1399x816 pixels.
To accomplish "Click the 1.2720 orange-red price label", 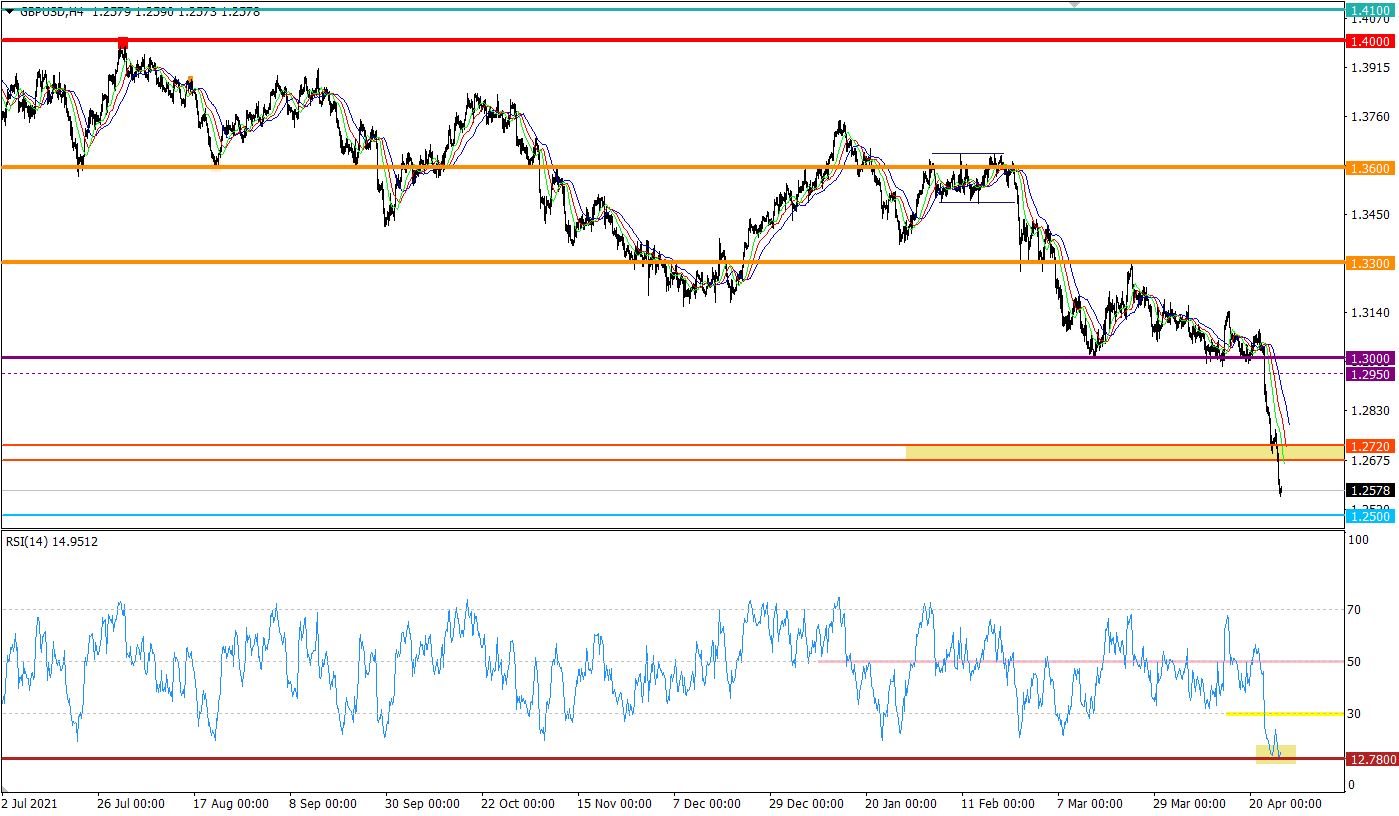I will tap(1370, 446).
